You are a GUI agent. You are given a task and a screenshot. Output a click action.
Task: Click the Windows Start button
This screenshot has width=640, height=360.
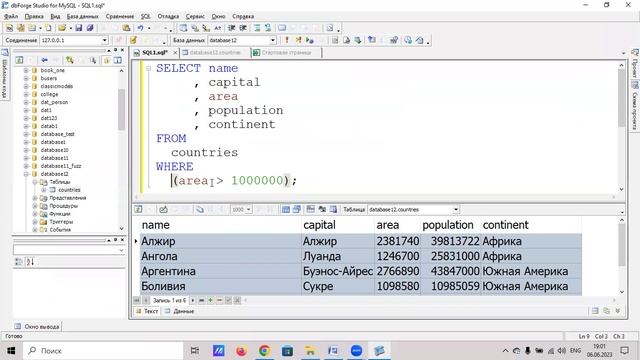click(x=11, y=351)
